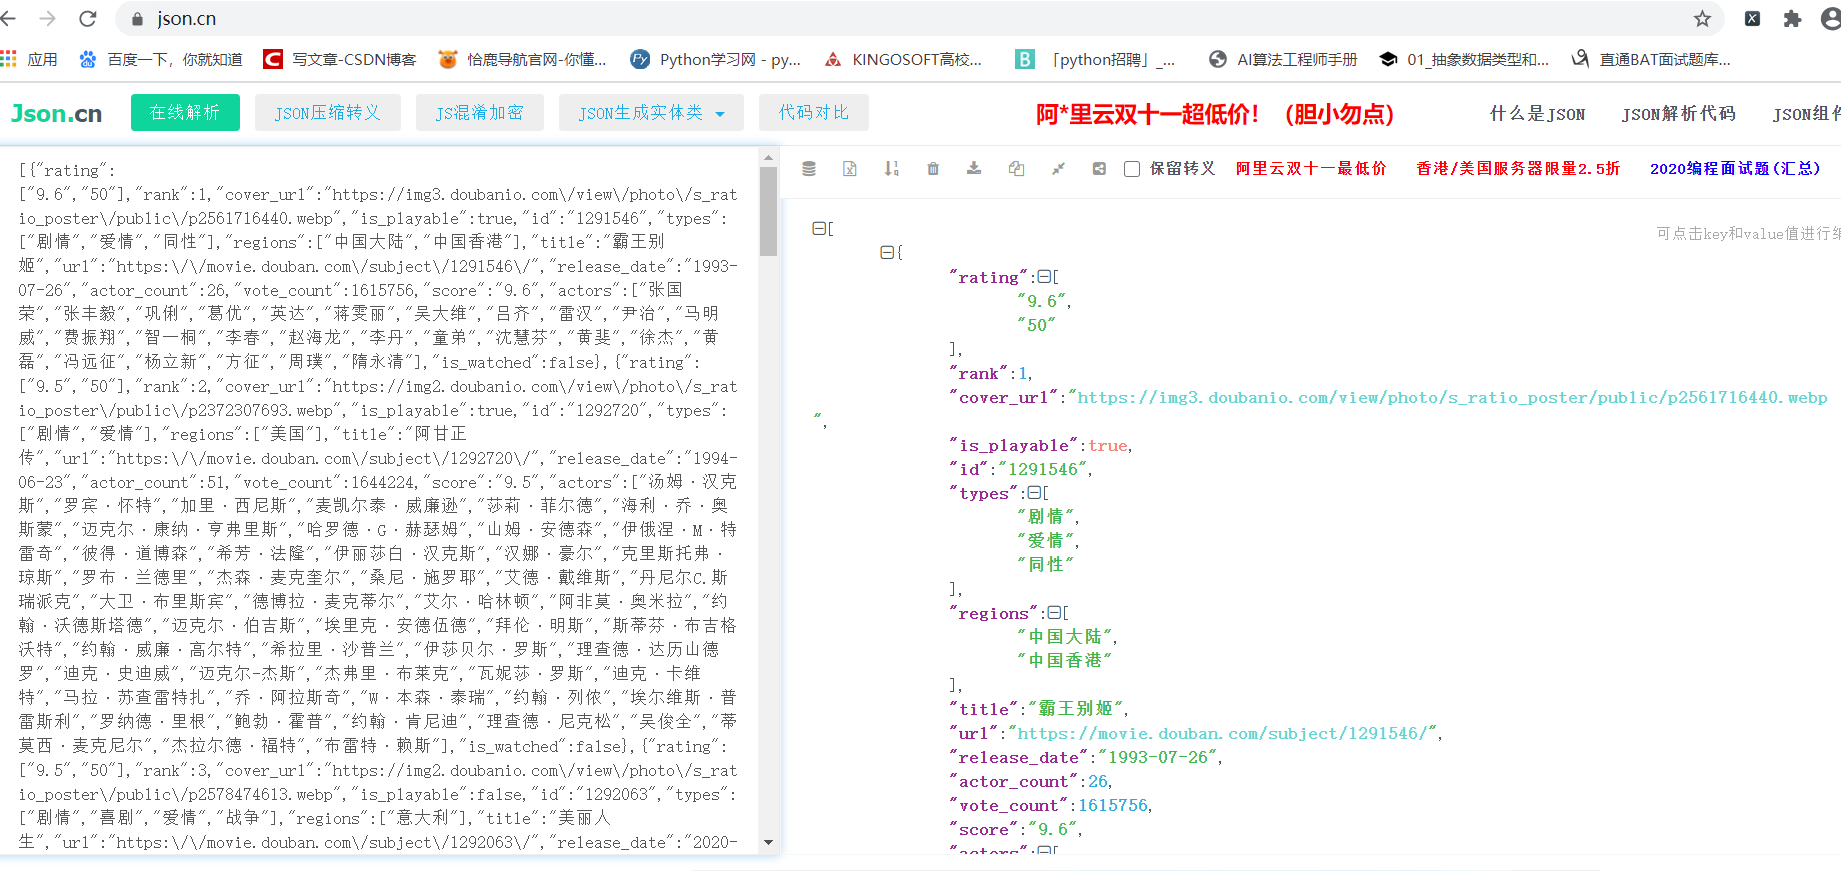Open the 什么是JSON menu item
Viewport: 1841px width, 871px height.
(1538, 114)
